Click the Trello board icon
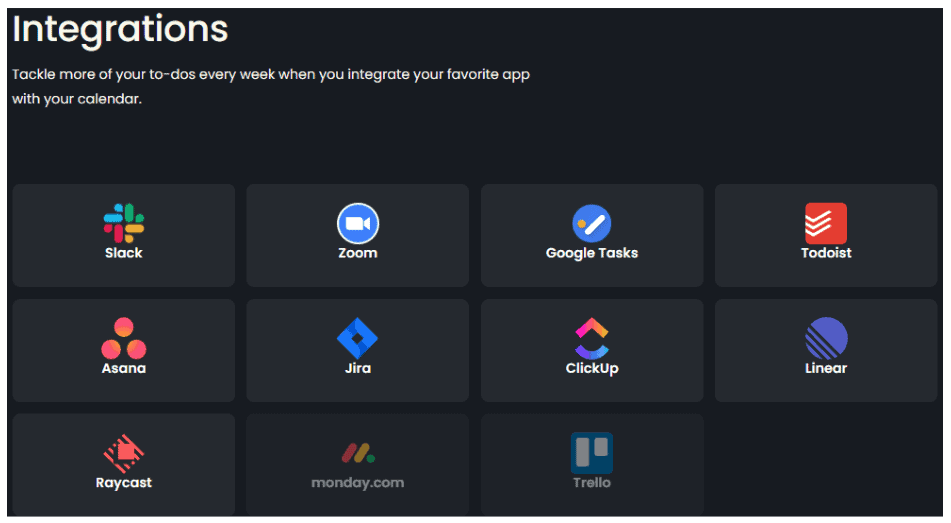Screen dimensions: 951x523 pos(592,453)
